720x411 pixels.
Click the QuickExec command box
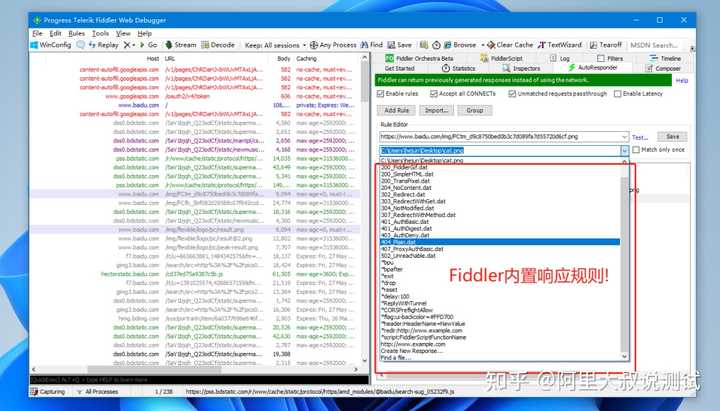click(199, 380)
